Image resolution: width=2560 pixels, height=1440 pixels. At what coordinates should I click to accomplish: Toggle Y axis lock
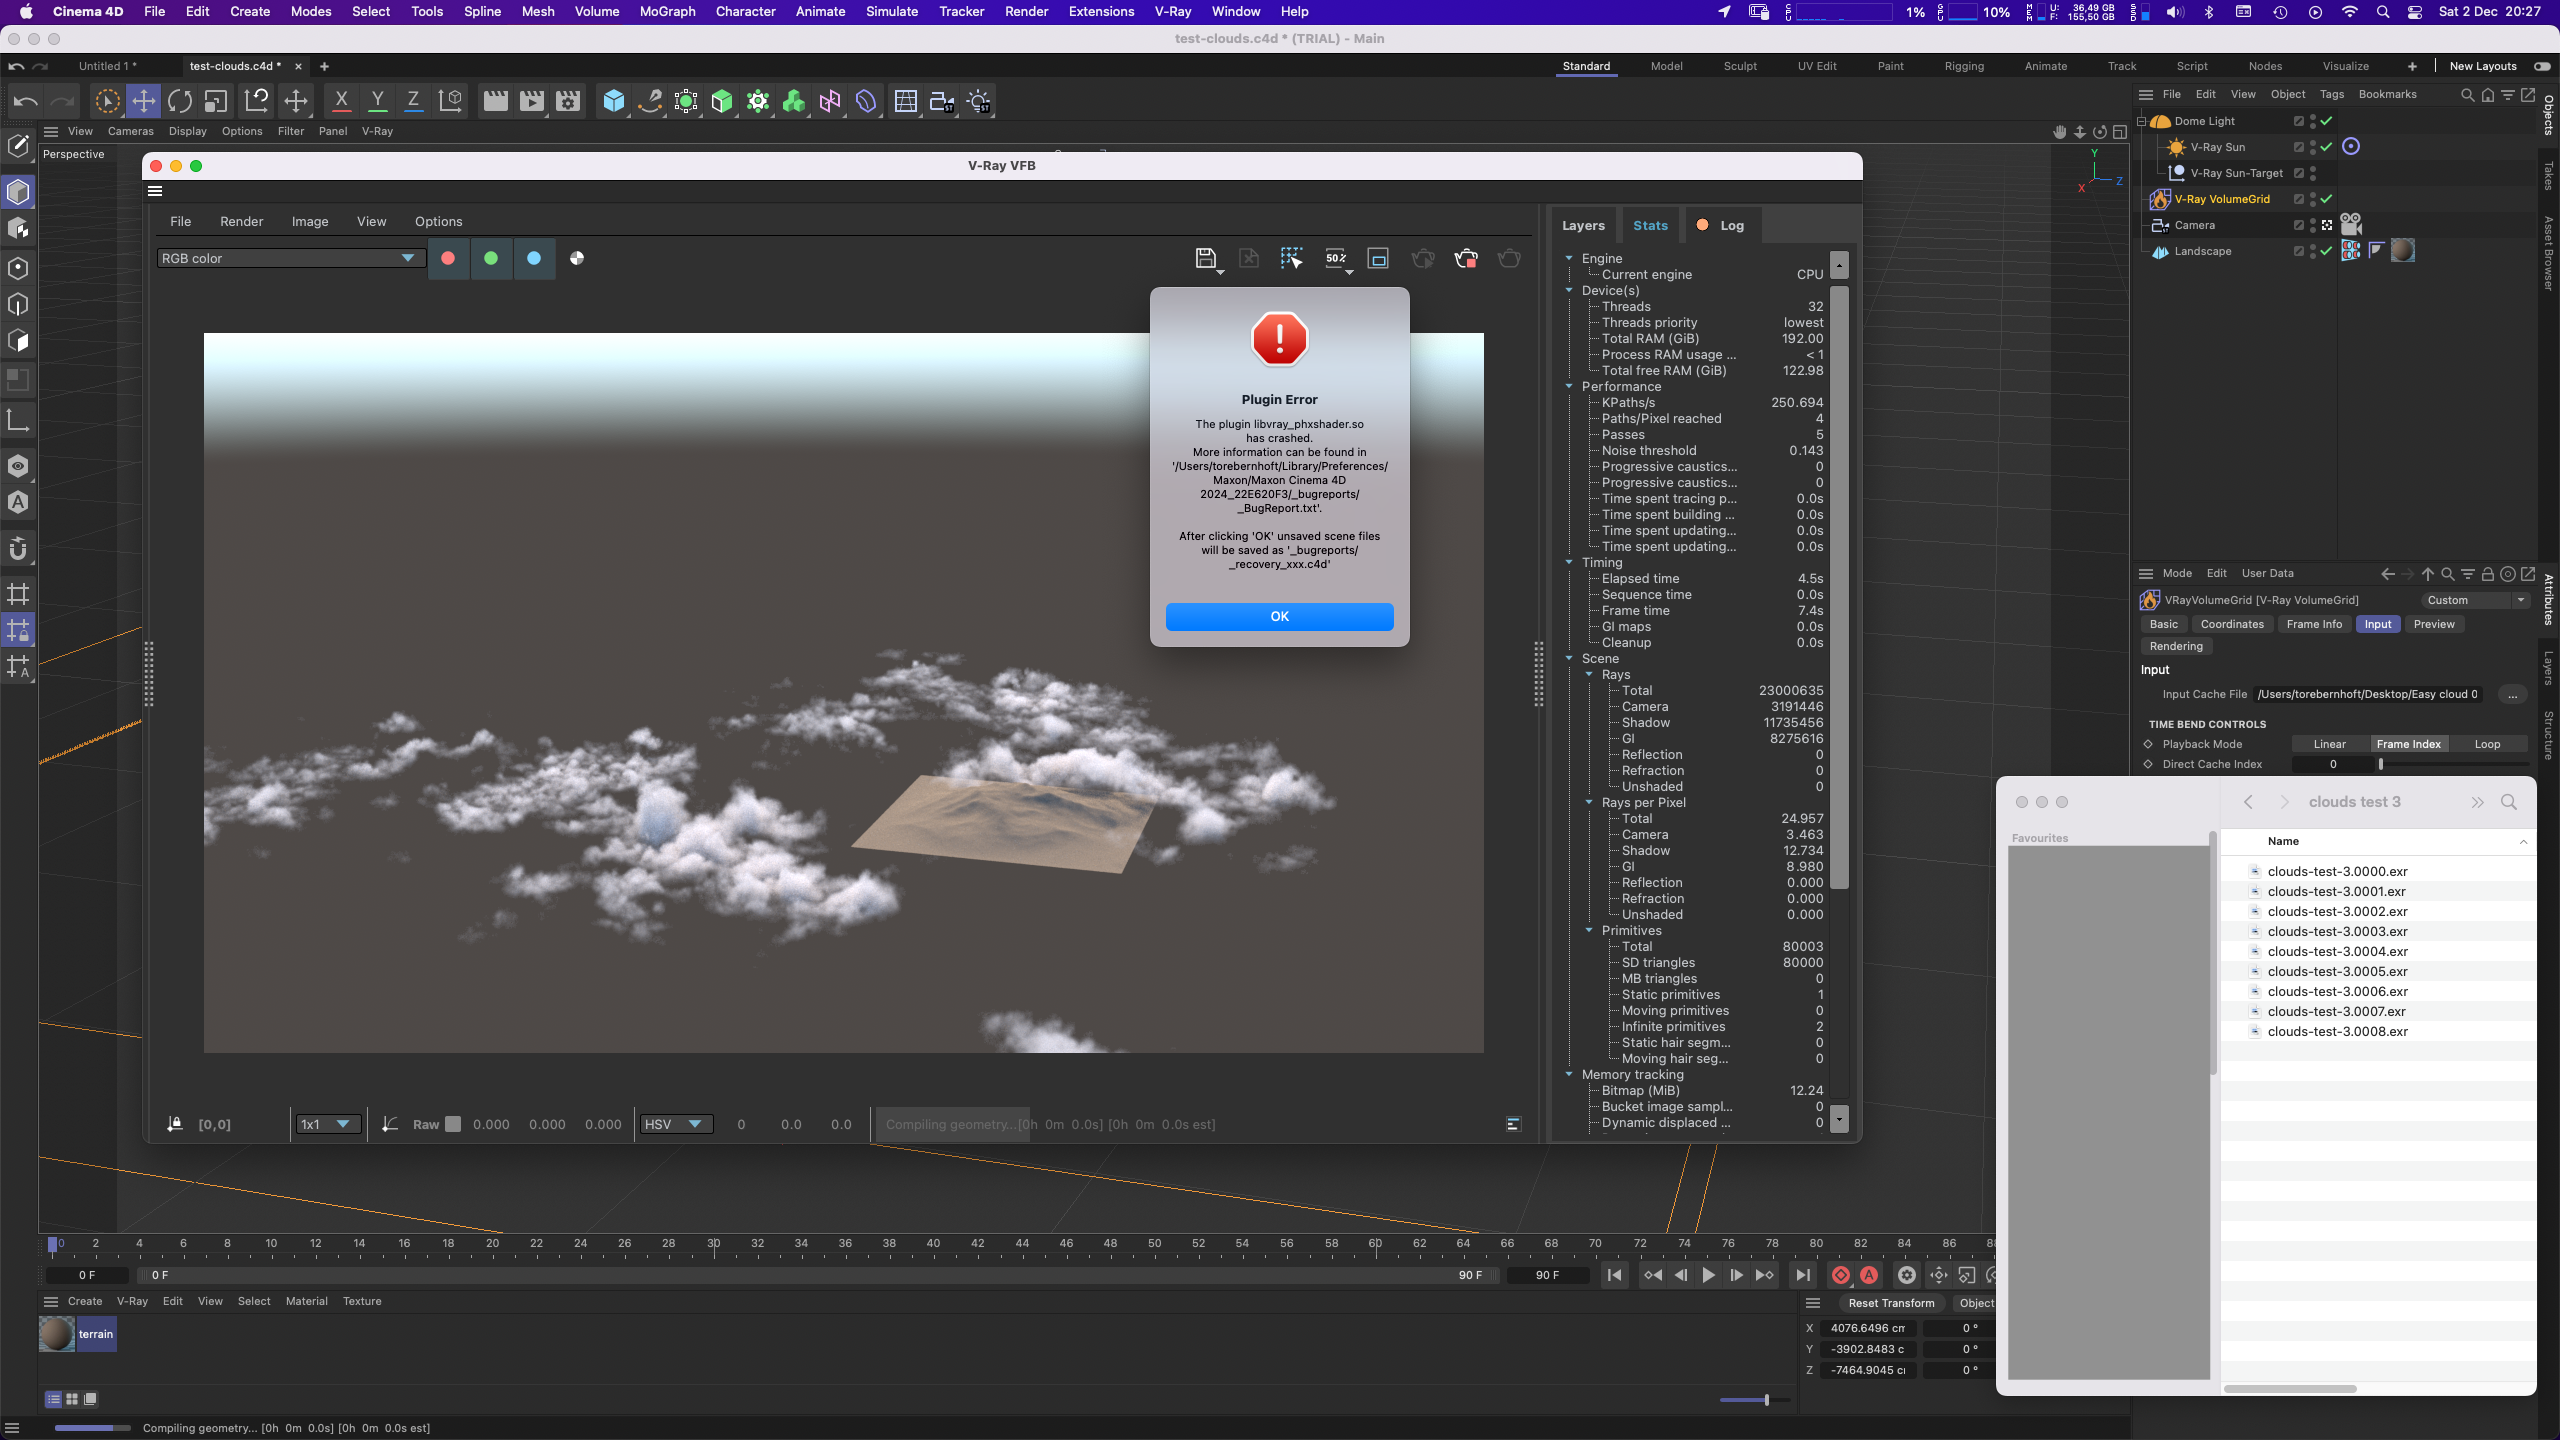377,101
